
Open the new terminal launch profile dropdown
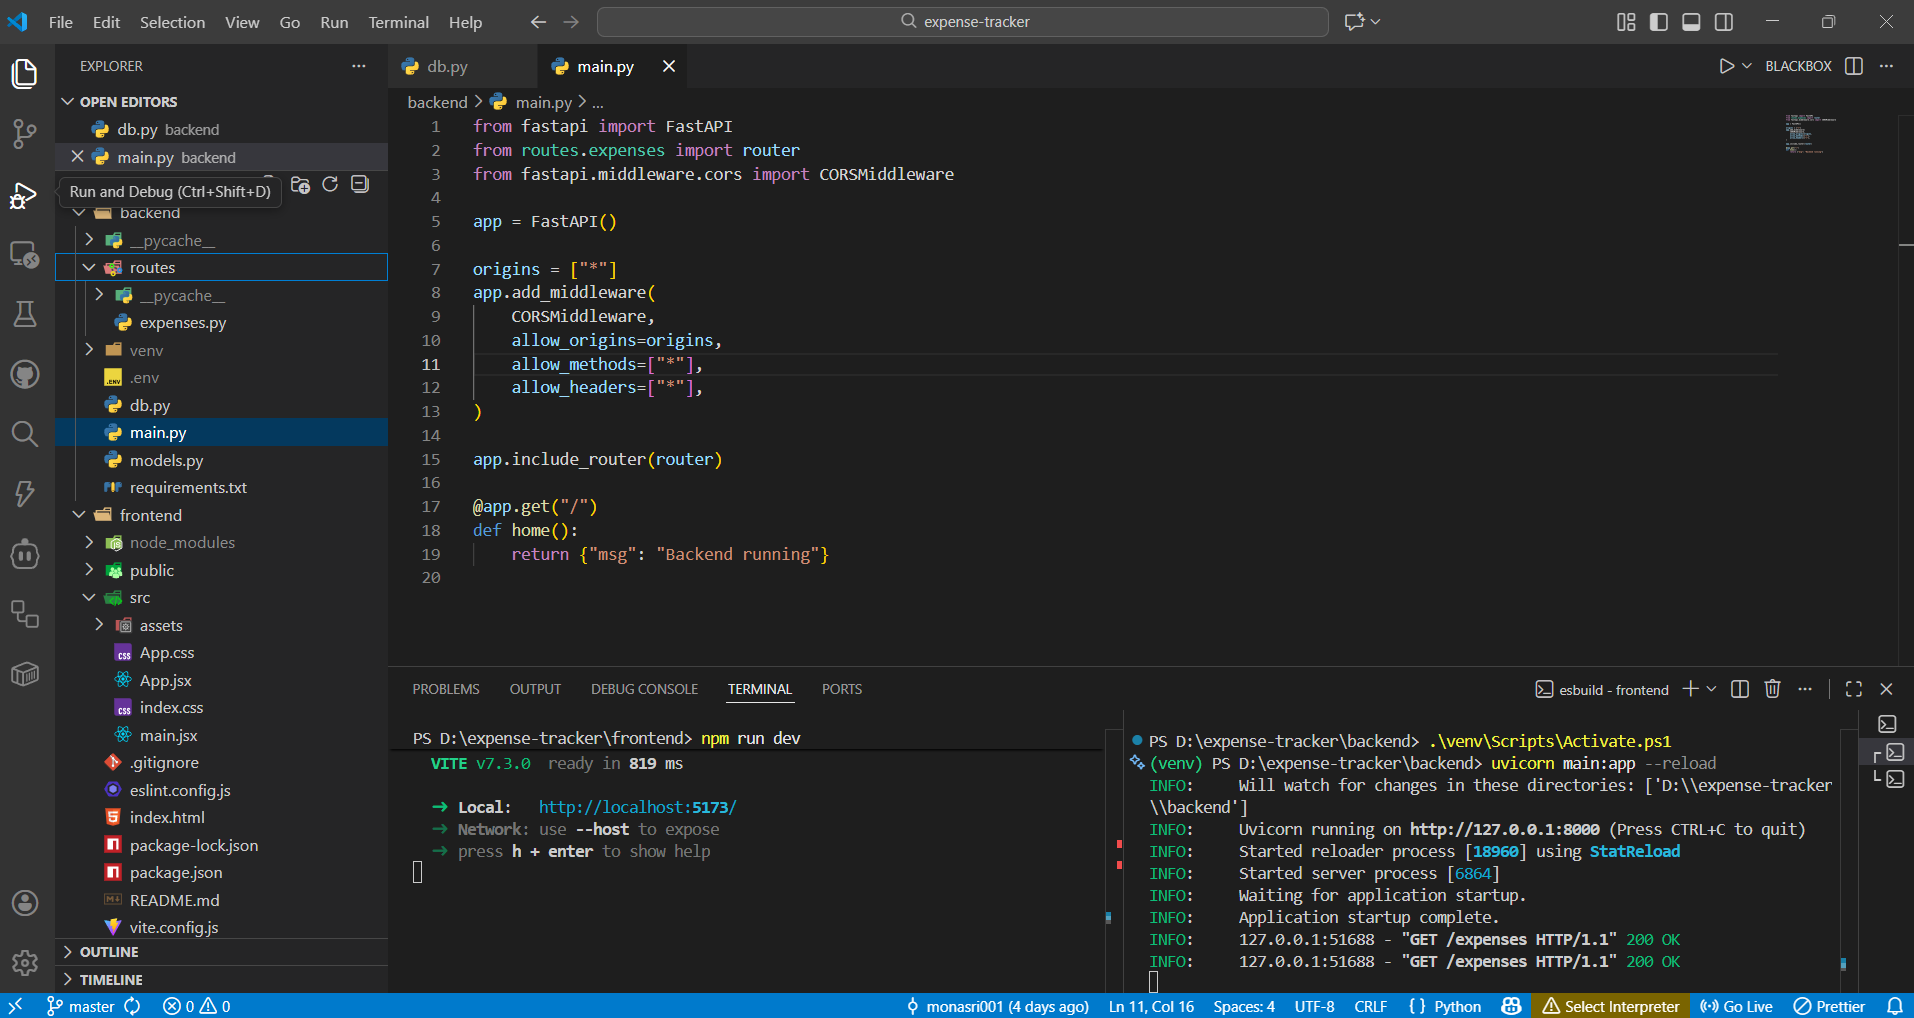[x=1711, y=689]
